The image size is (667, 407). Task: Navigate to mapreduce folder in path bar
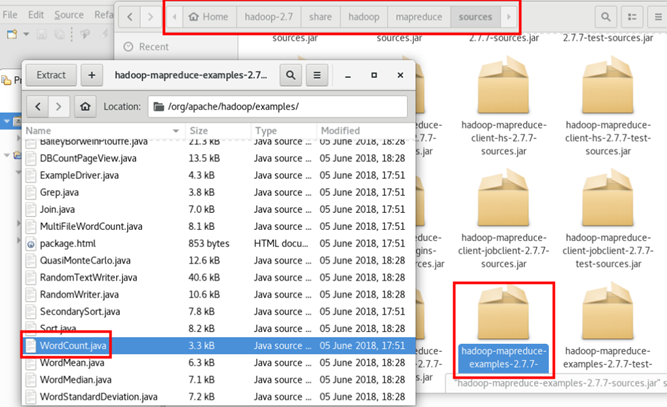tap(419, 17)
